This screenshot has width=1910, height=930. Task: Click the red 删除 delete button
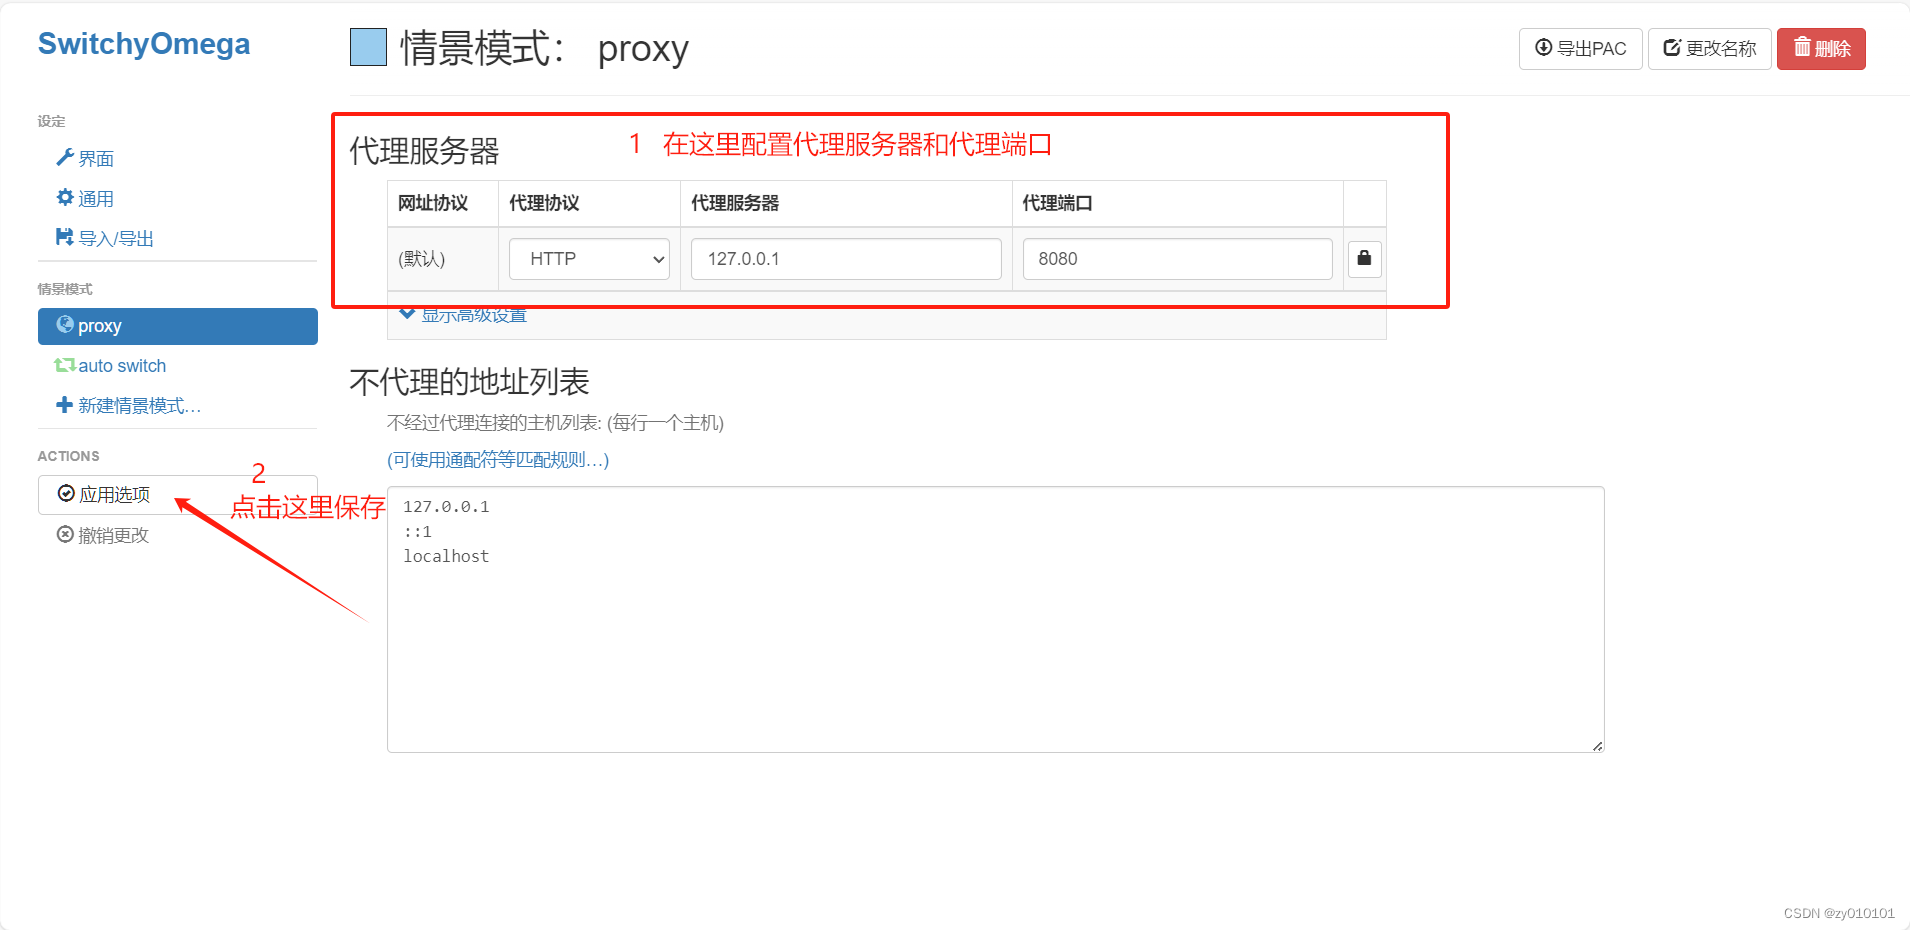coord(1821,49)
